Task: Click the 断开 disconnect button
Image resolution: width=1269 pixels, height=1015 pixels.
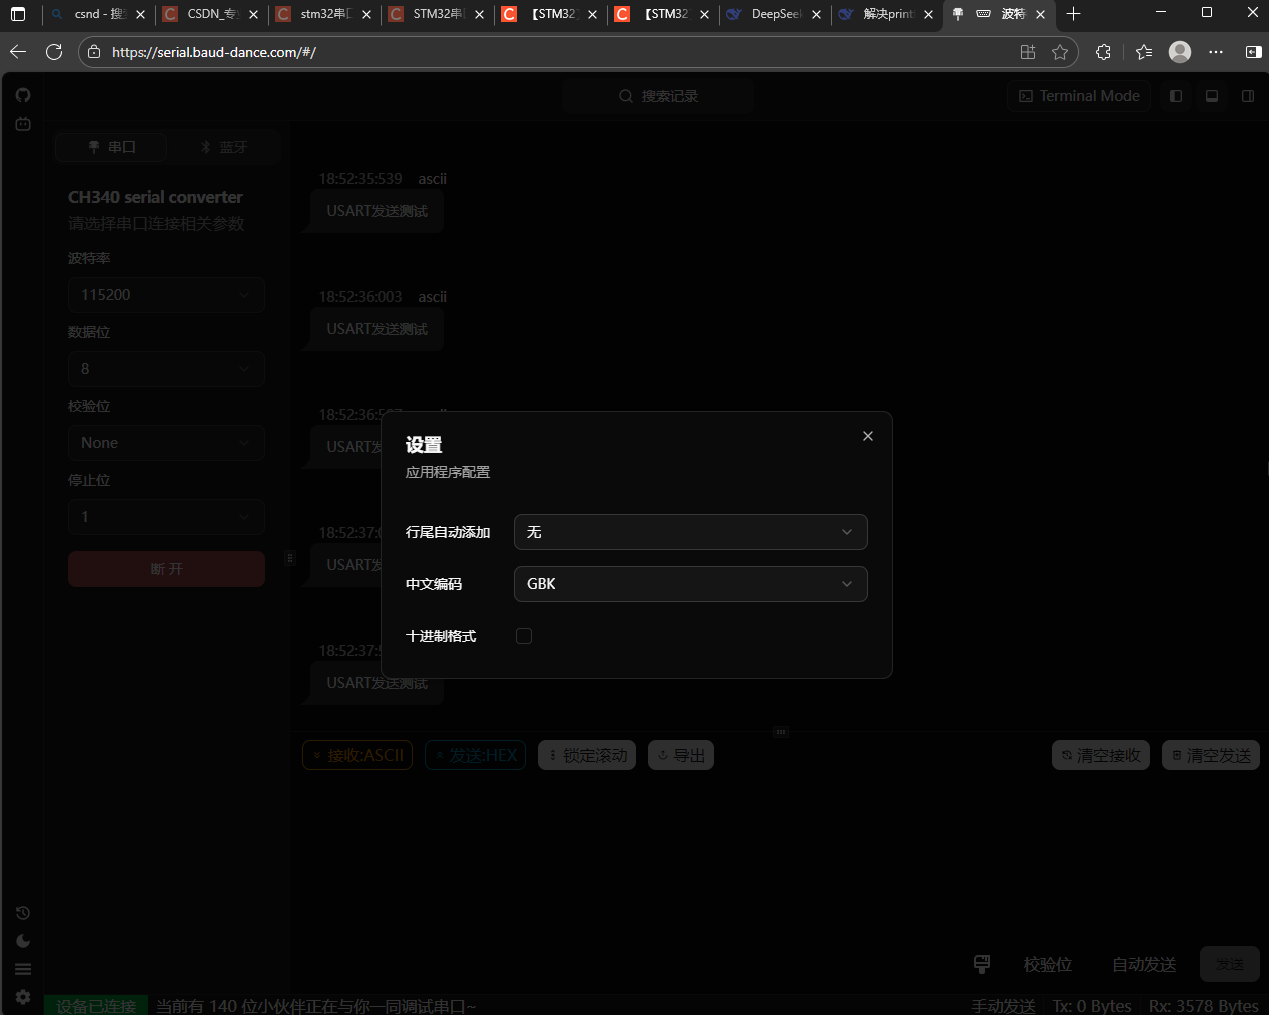Action: 166,569
